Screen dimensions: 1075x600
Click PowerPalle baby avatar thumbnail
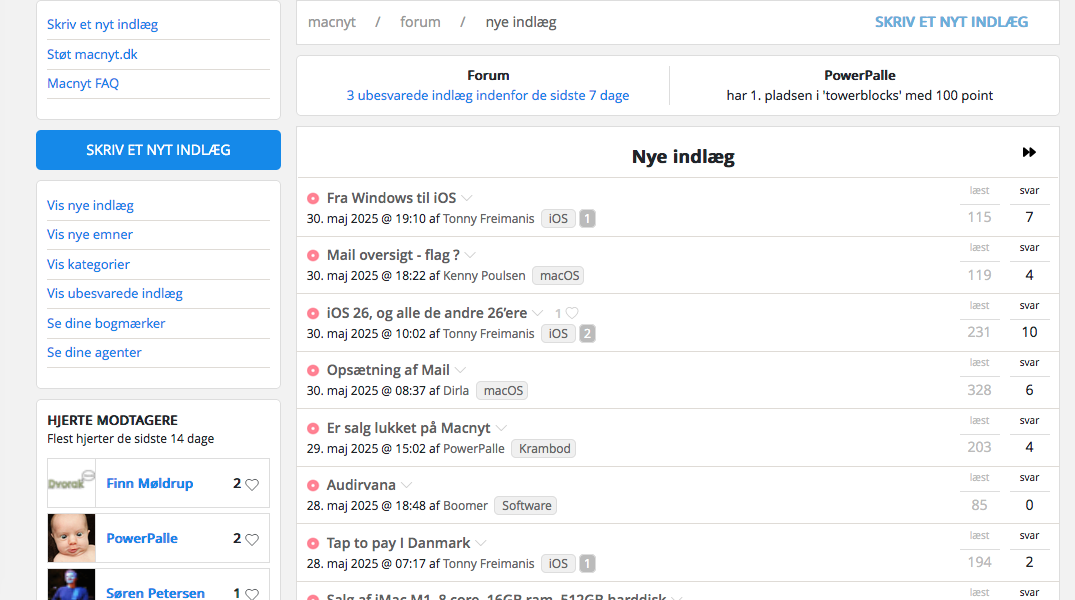[71, 538]
